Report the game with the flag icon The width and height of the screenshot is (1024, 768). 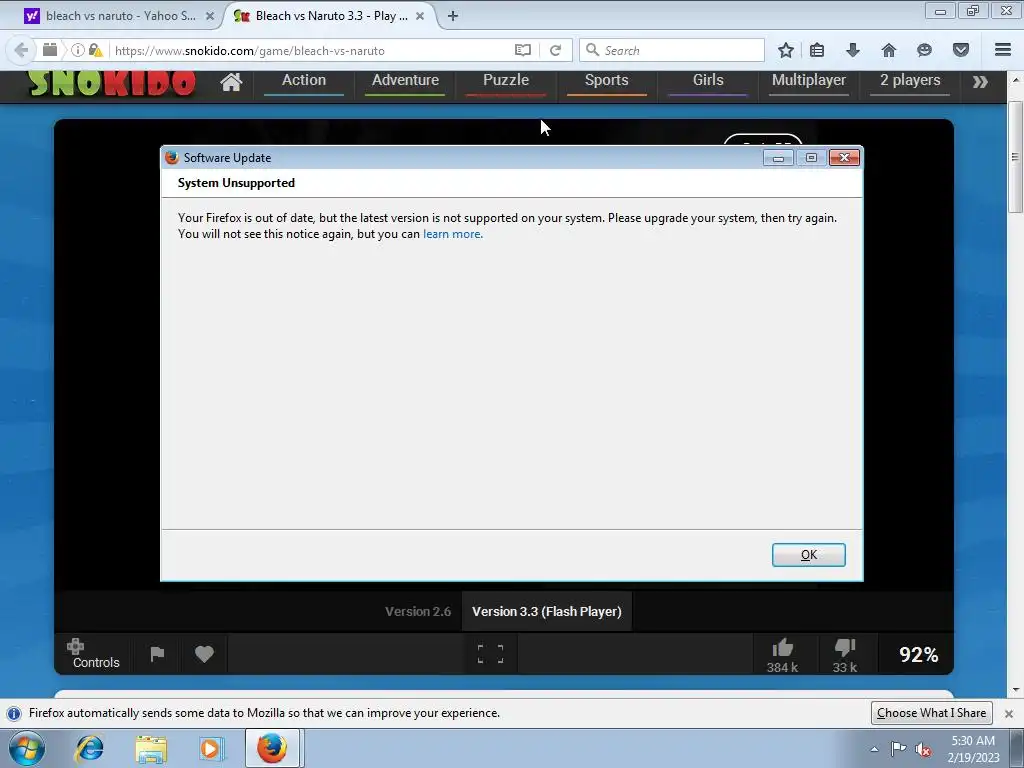(x=157, y=654)
